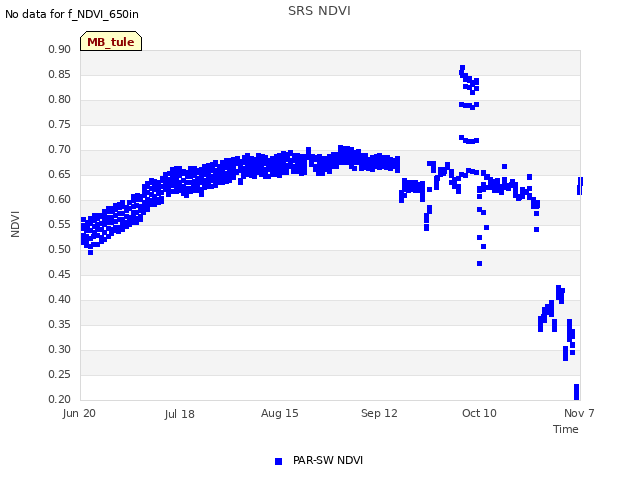
Task: Select the MB_tule tab label
Action: (111, 42)
